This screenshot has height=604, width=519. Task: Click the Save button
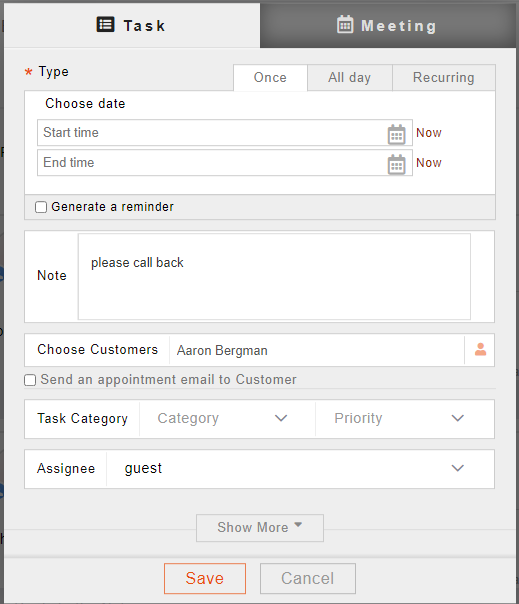[205, 578]
